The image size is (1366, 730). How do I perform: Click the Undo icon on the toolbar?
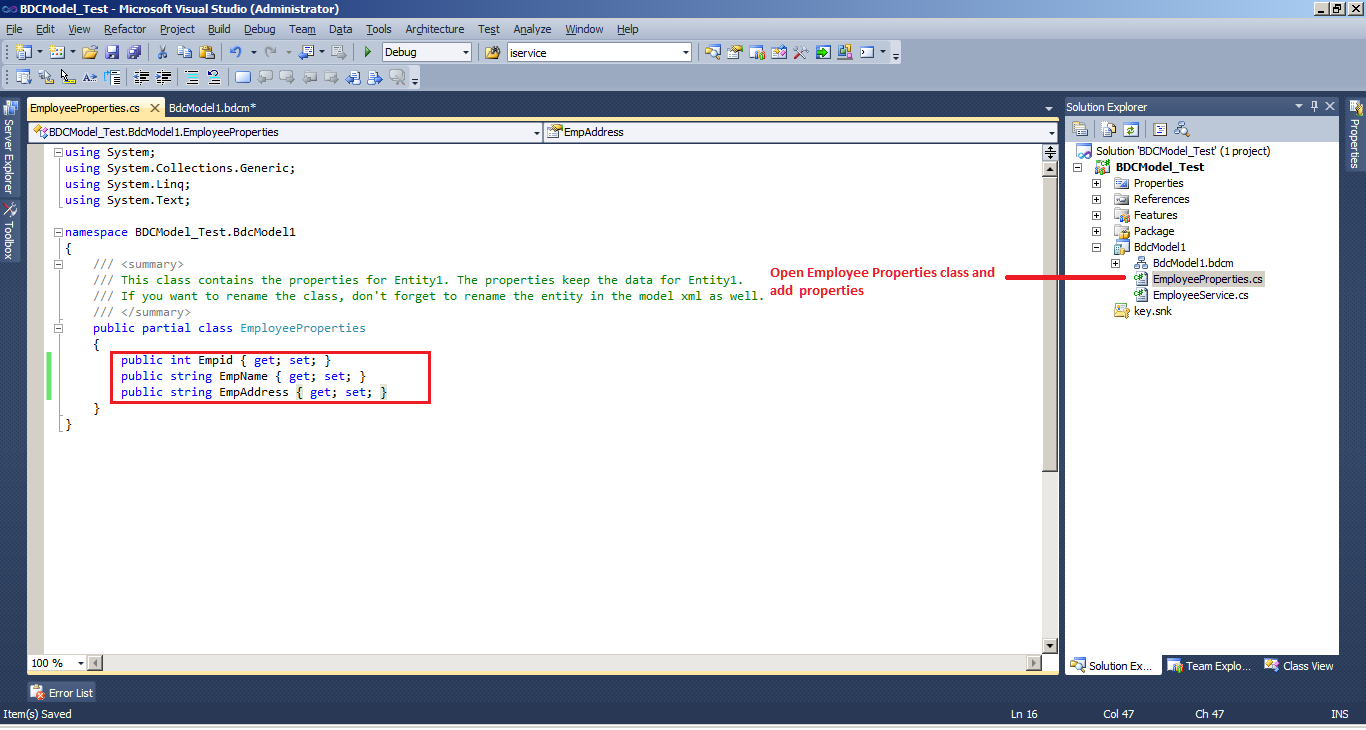pos(236,52)
